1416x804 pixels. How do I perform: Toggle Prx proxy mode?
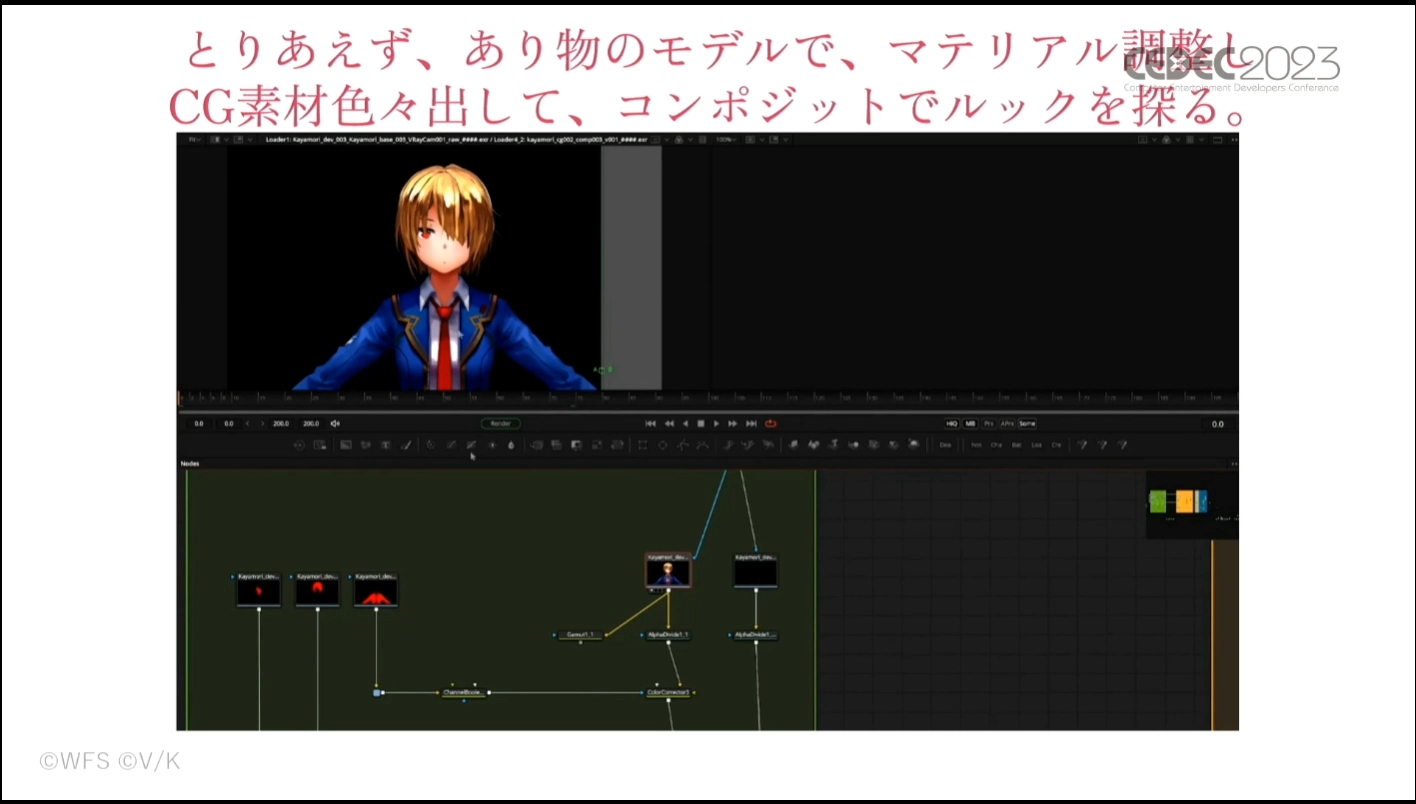point(989,424)
